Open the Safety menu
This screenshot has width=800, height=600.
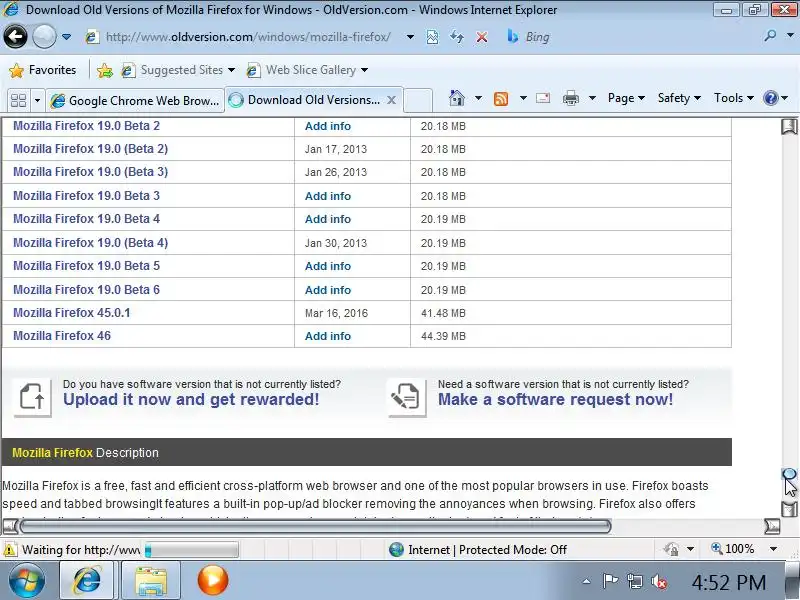pos(679,97)
